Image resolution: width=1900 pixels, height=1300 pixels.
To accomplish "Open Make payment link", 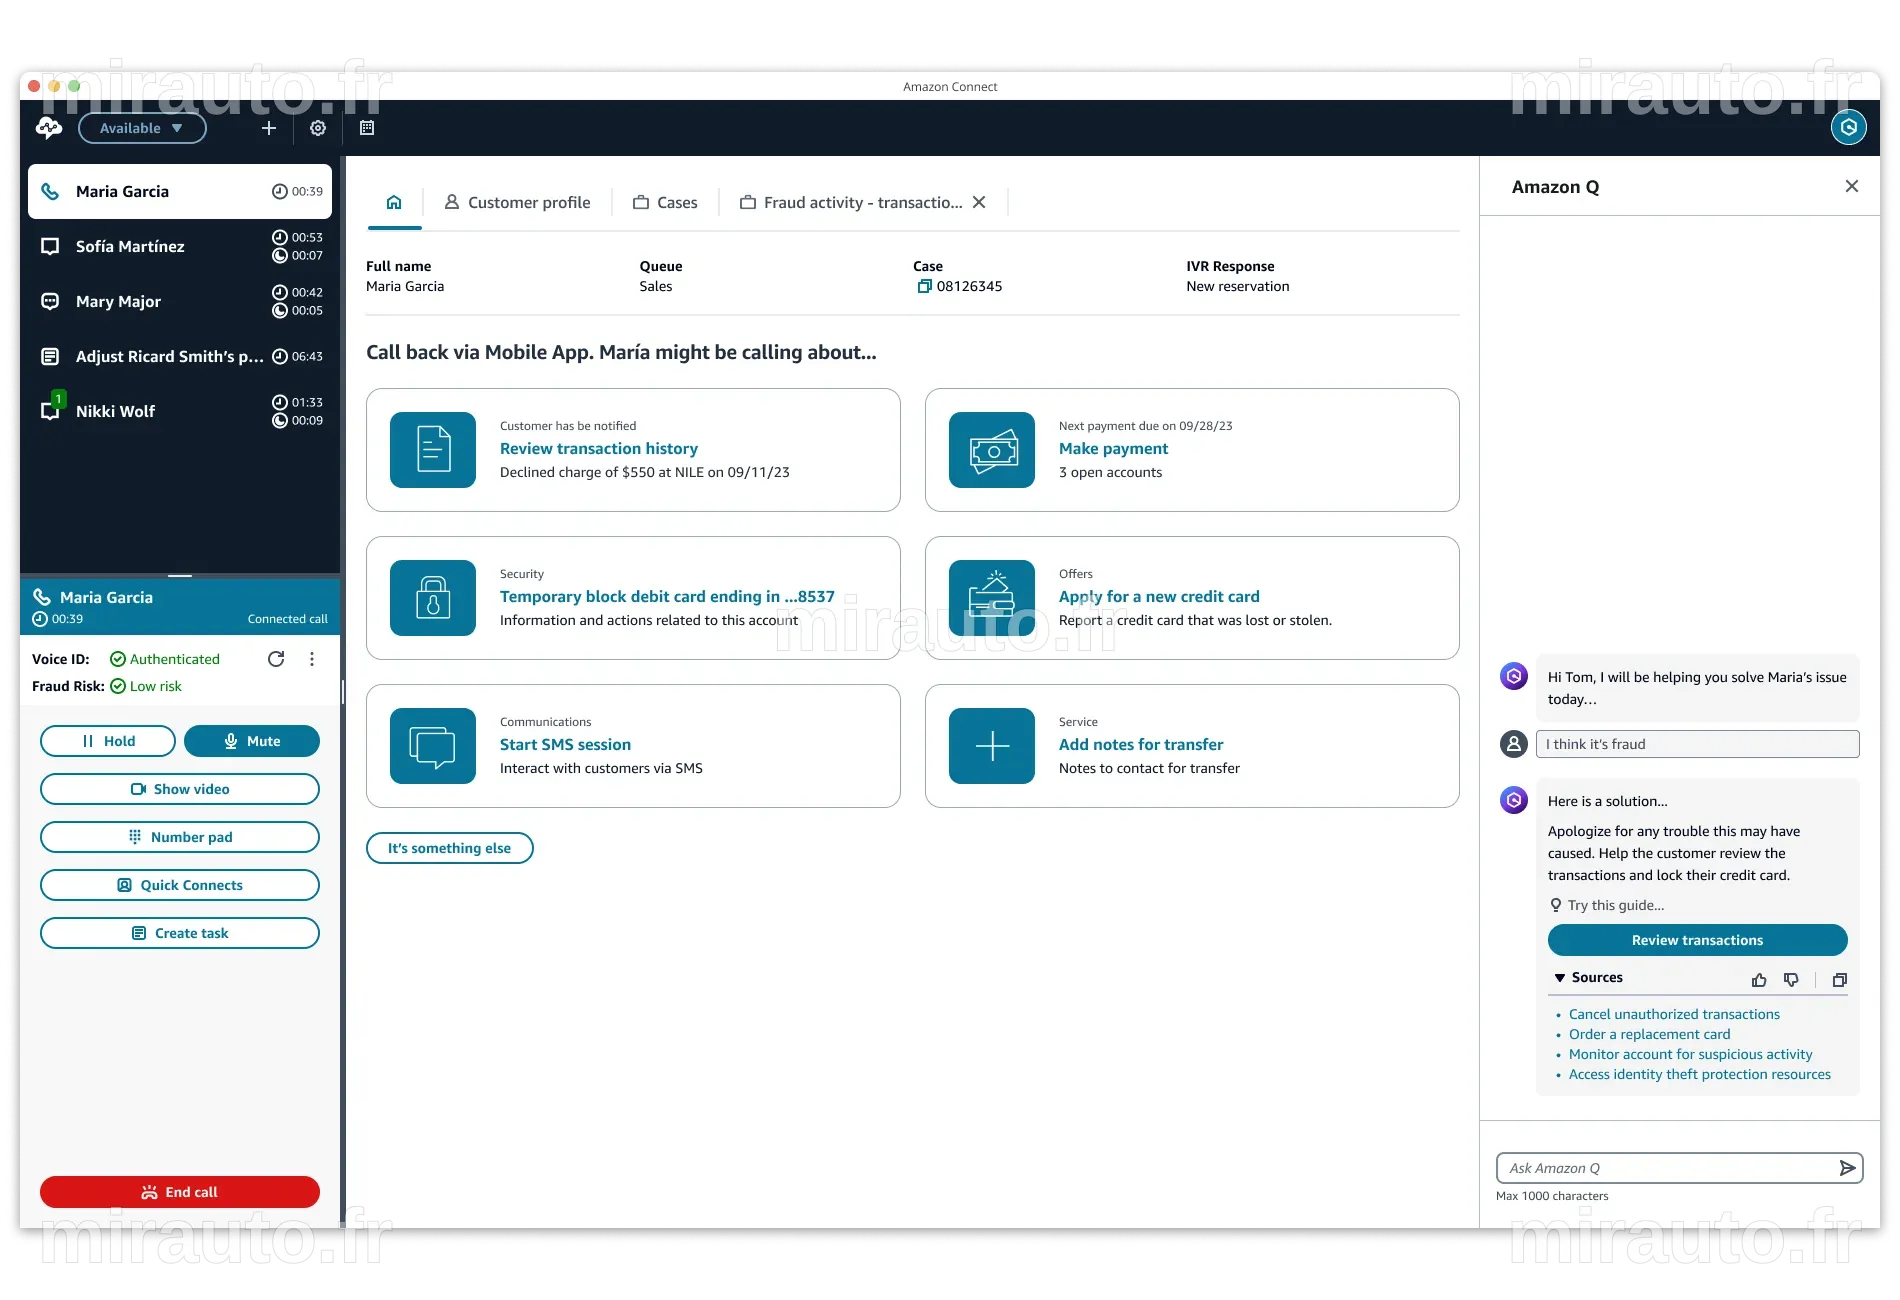I will [1113, 449].
